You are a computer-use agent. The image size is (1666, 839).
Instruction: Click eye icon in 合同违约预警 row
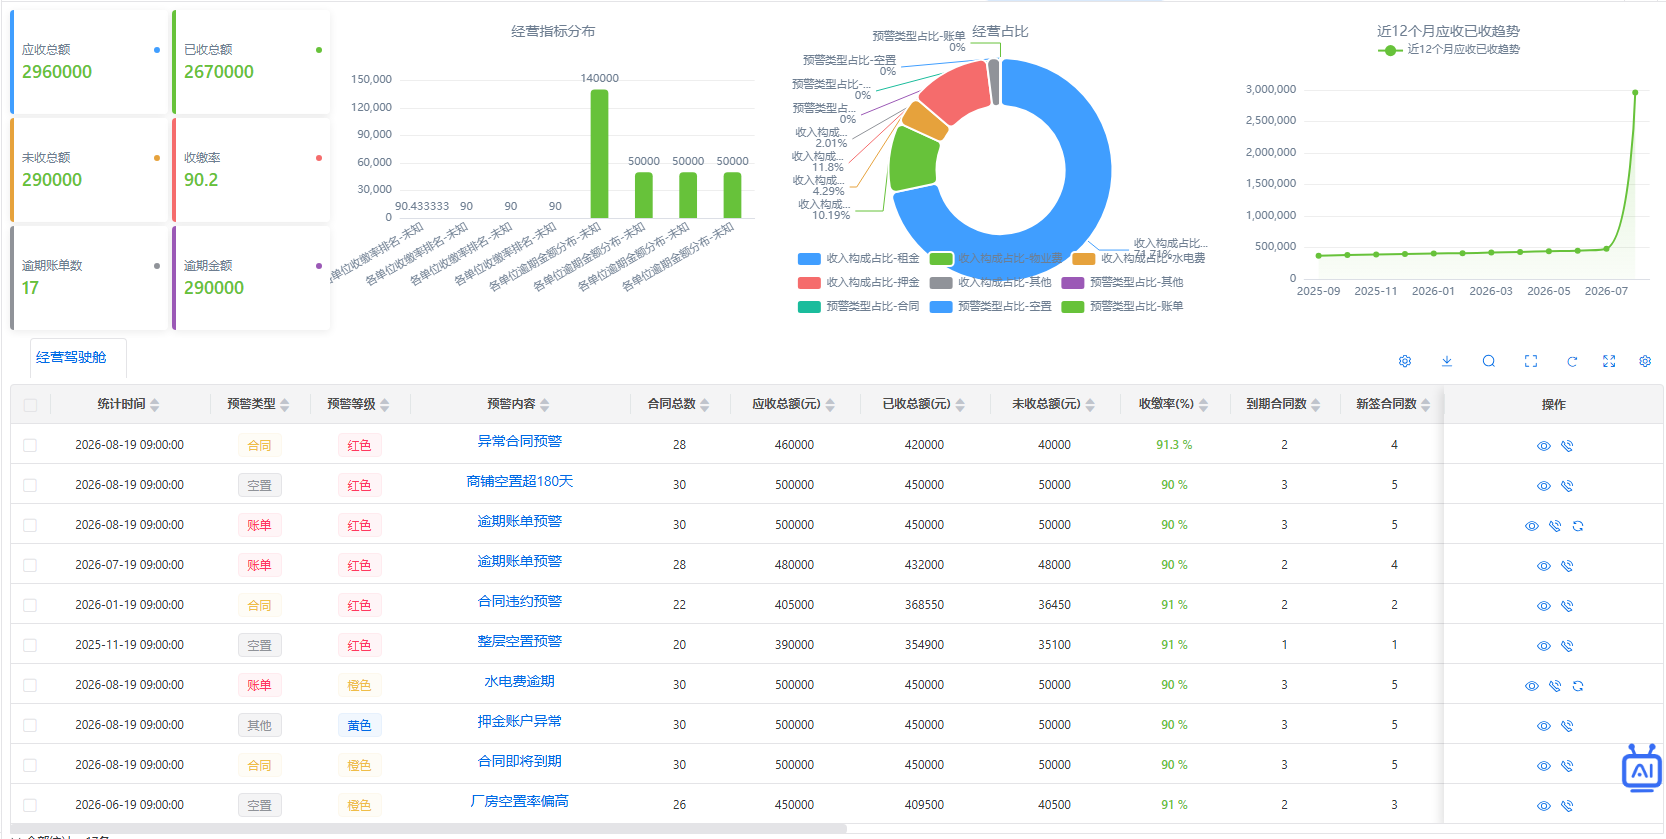coord(1544,606)
